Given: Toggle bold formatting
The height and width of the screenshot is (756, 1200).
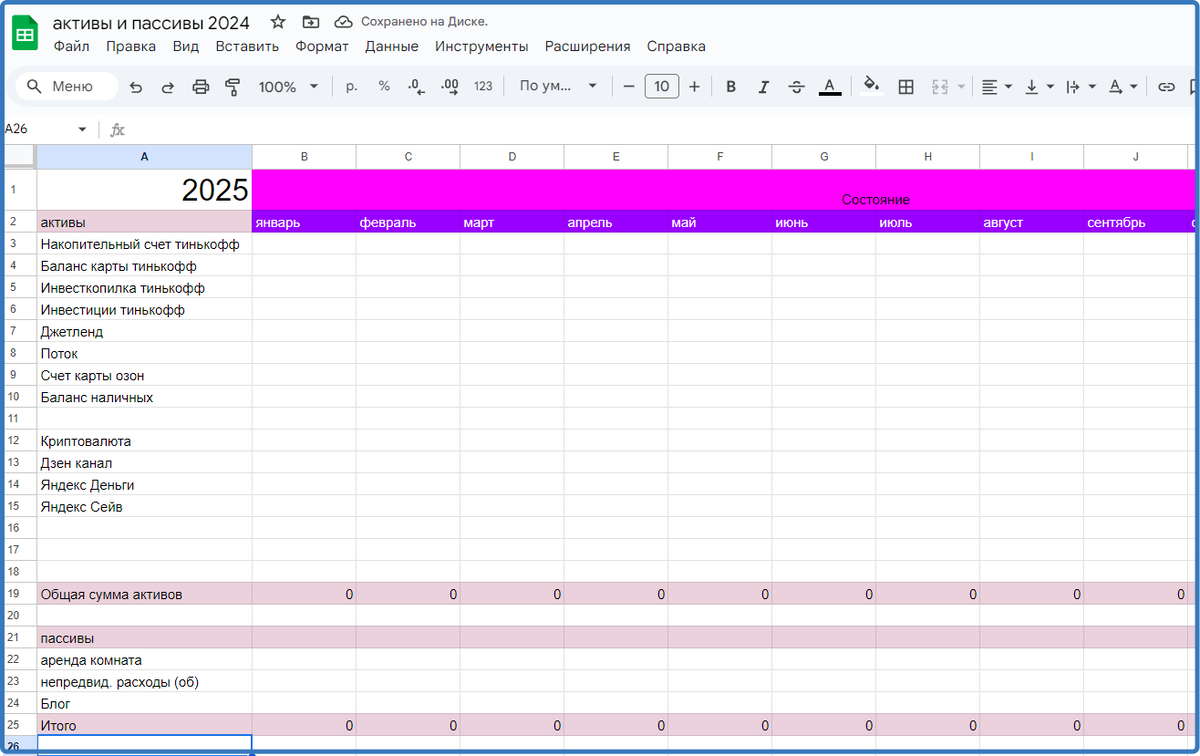Looking at the screenshot, I should point(731,87).
